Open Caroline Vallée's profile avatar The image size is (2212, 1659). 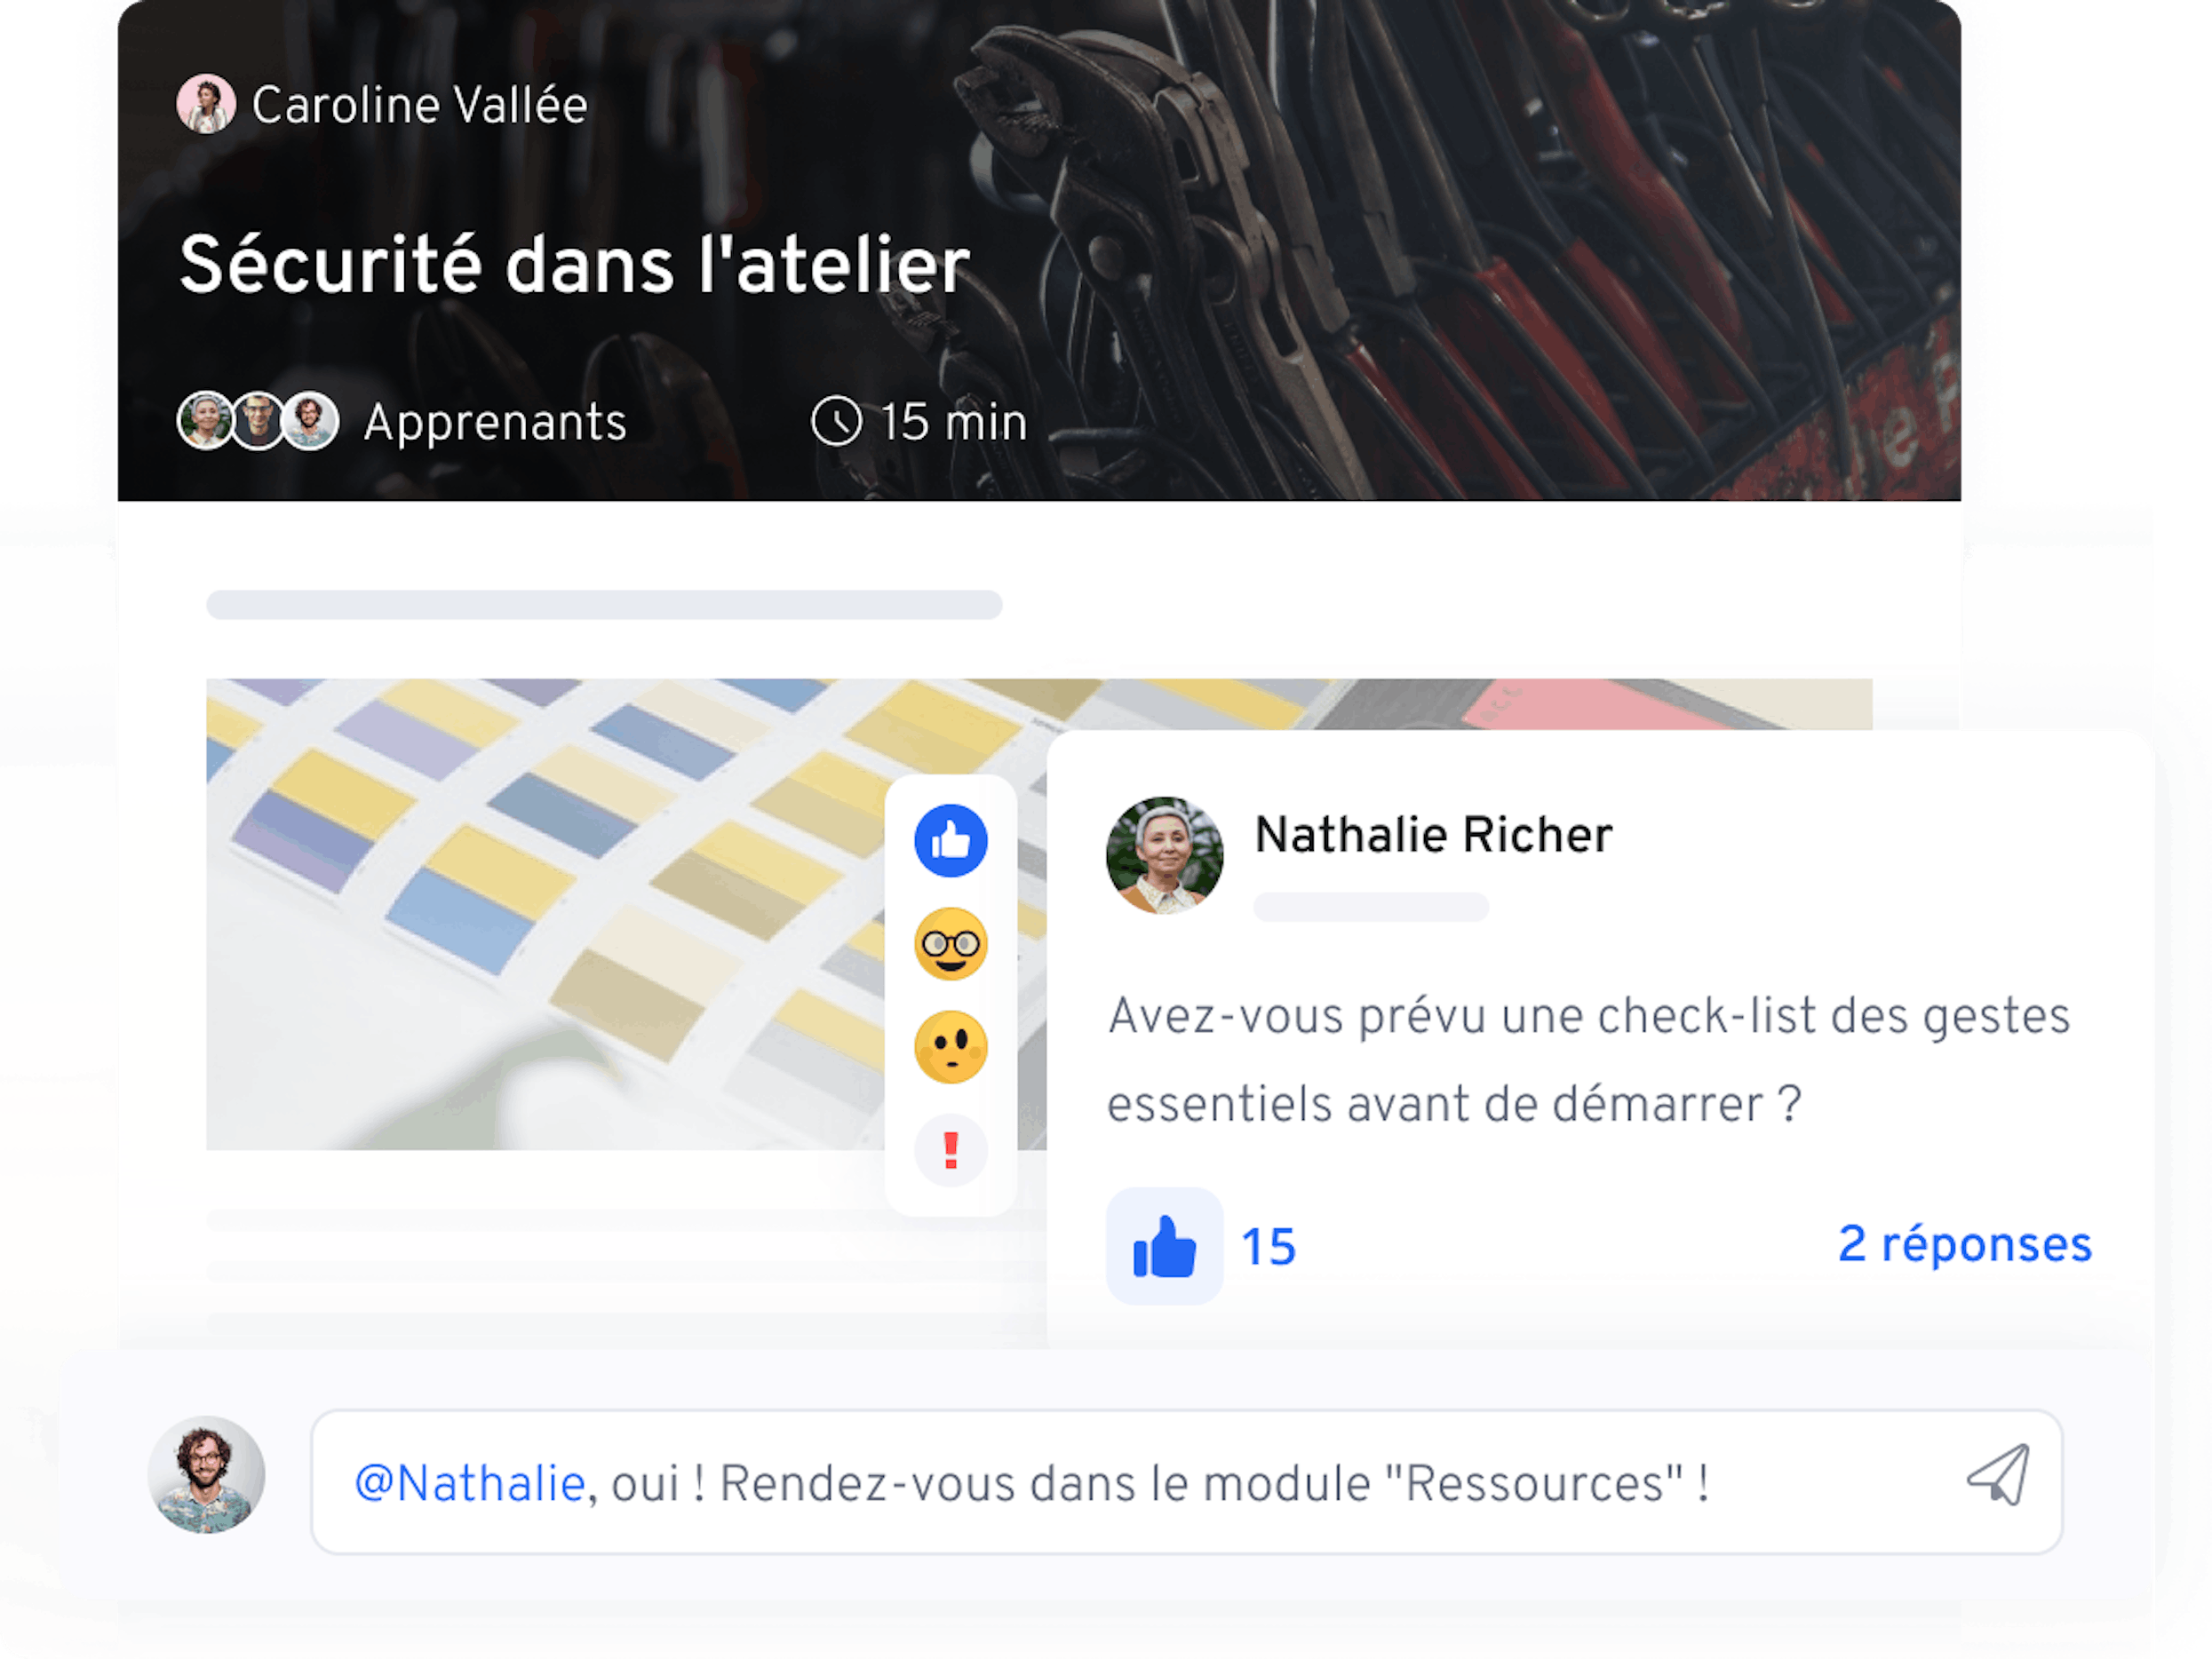(206, 103)
